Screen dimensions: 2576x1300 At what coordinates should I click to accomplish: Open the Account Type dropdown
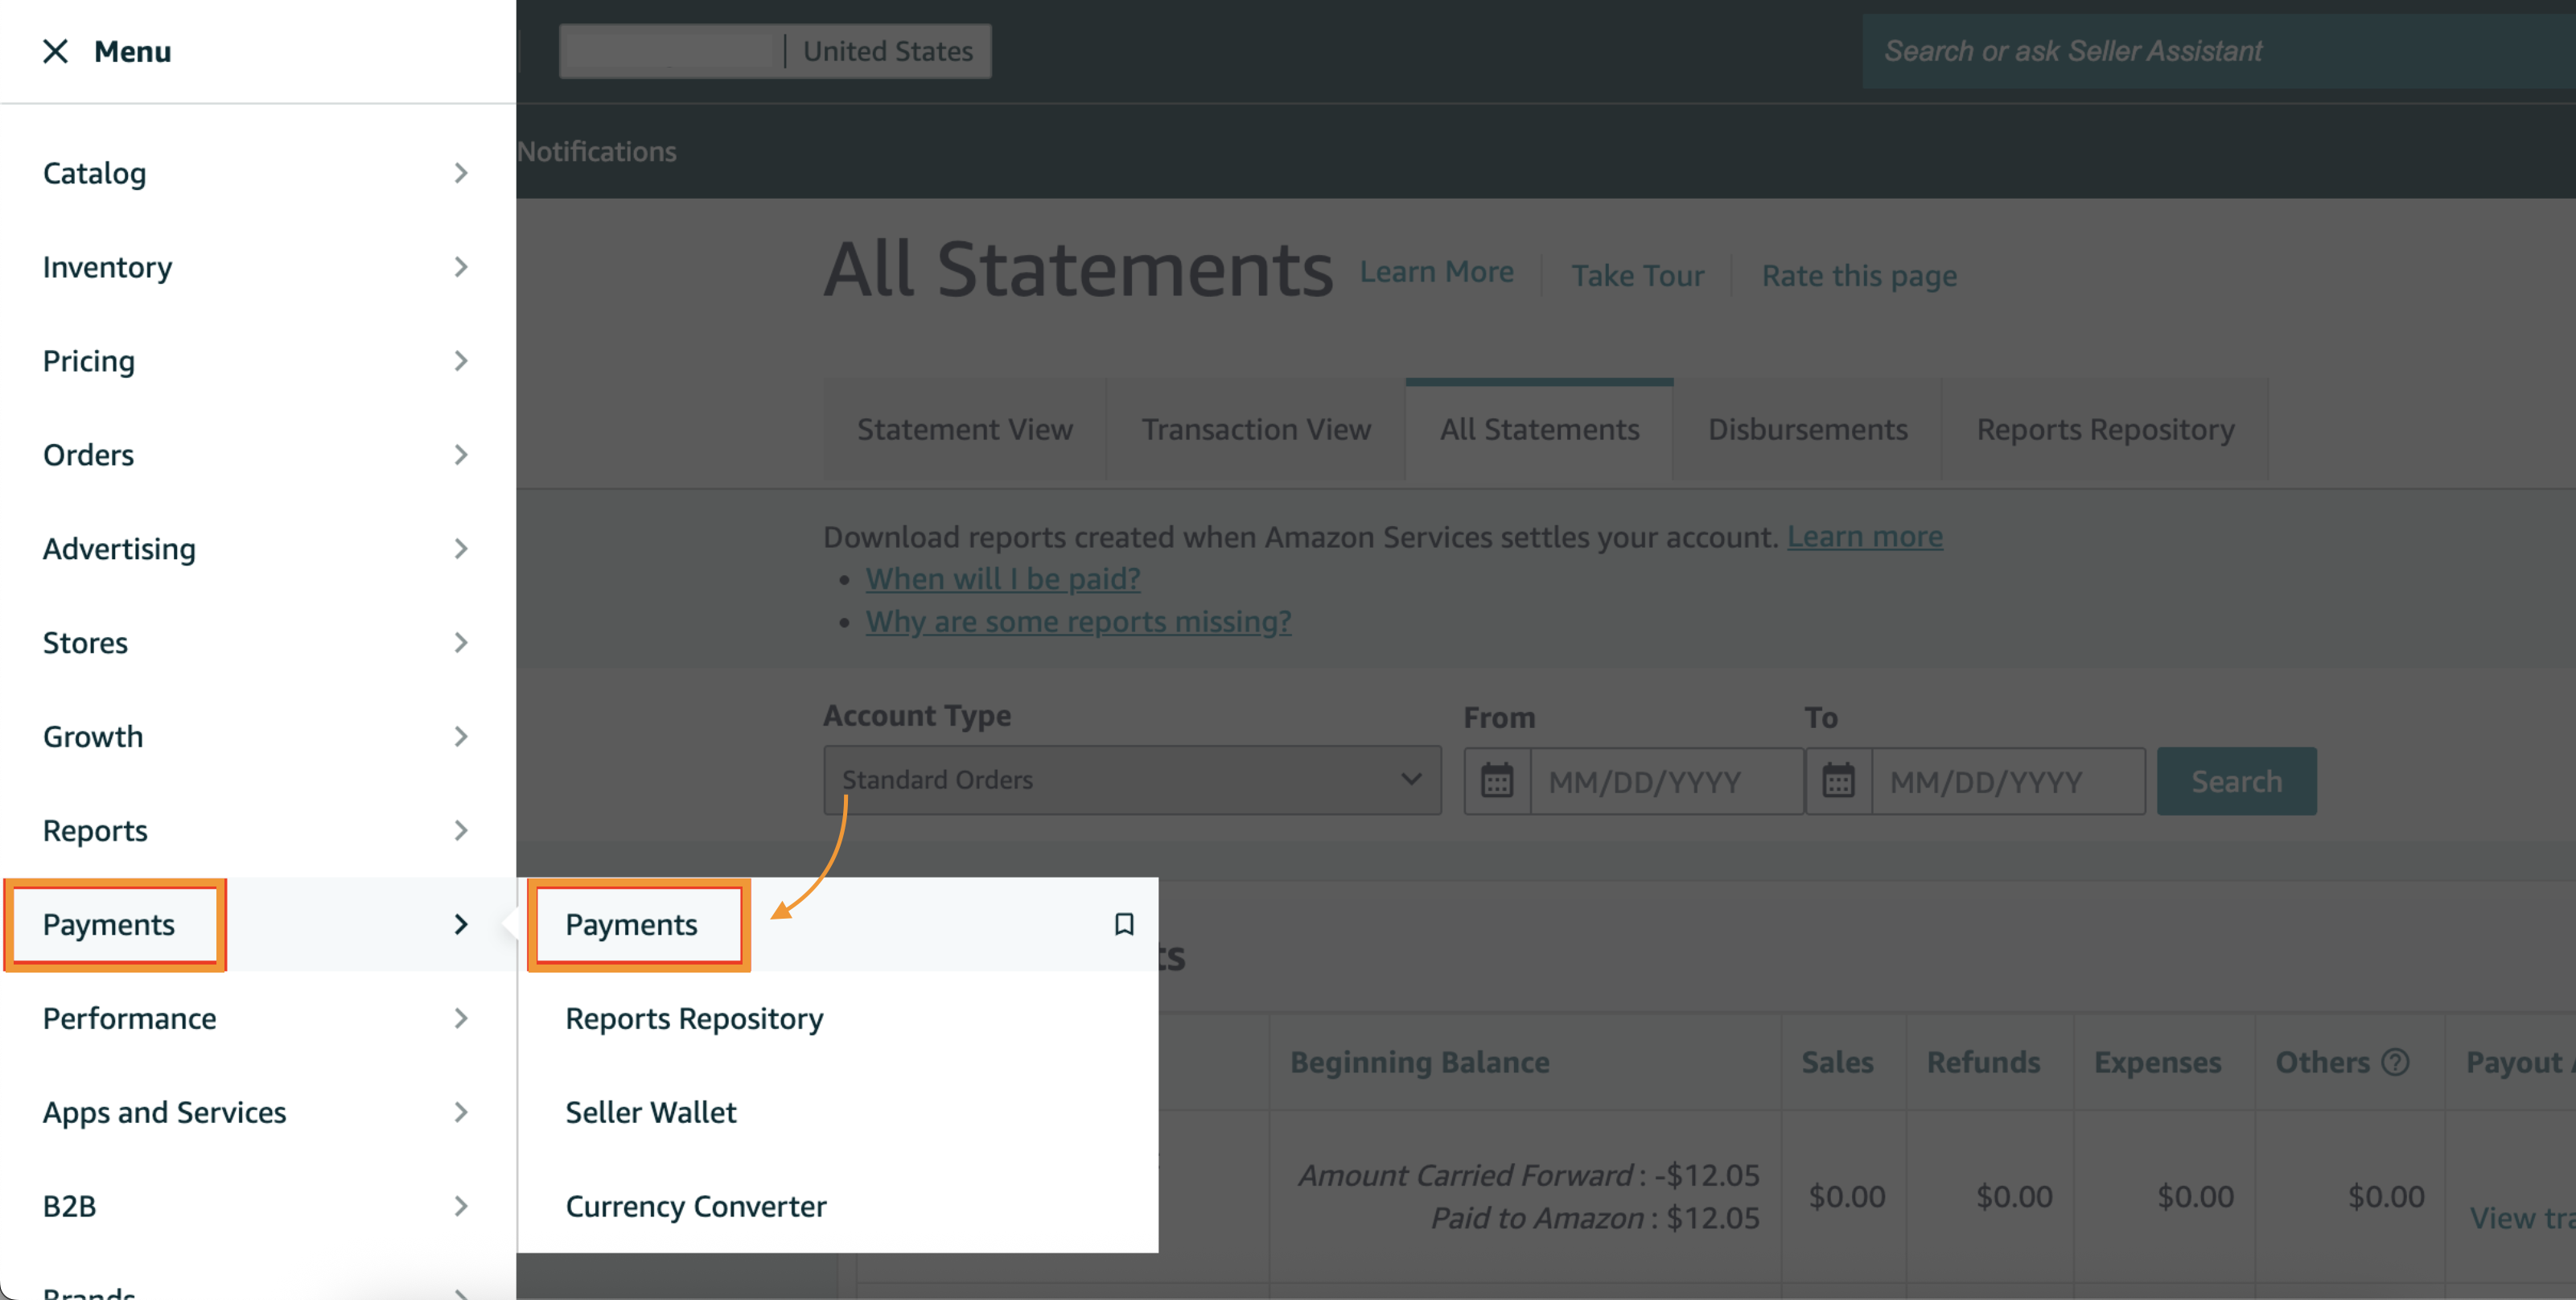1131,780
